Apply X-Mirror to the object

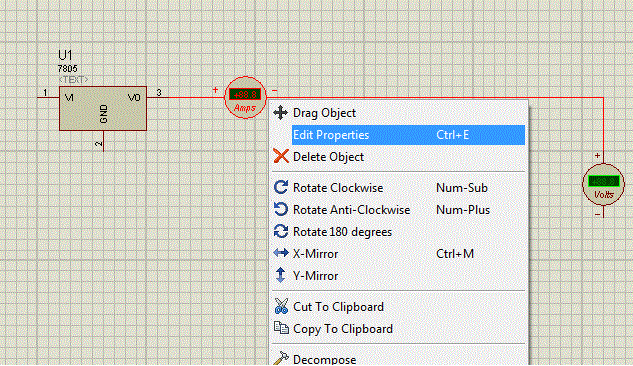(398, 254)
